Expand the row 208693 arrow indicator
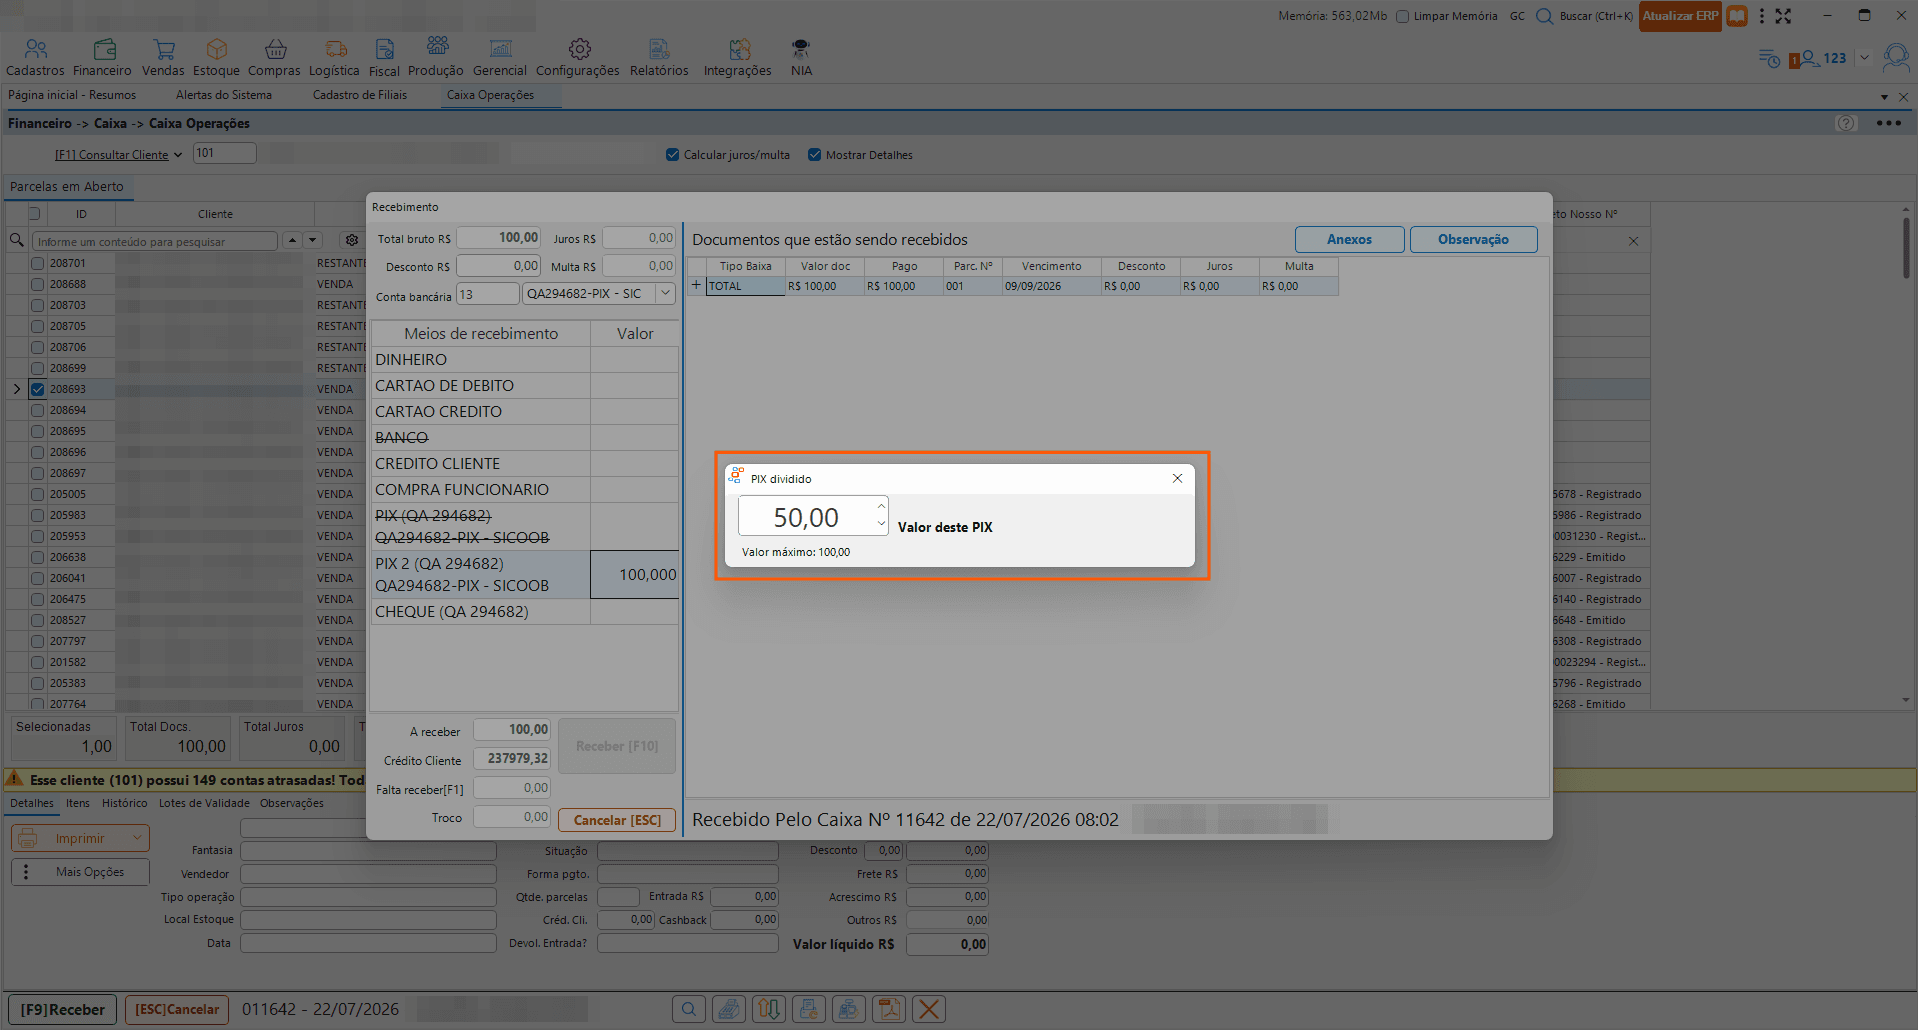The height and width of the screenshot is (1030, 1918). [17, 389]
